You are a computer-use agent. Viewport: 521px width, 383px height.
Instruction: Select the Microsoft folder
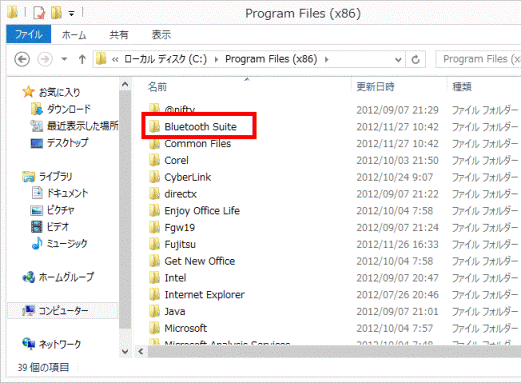pyautogui.click(x=186, y=328)
